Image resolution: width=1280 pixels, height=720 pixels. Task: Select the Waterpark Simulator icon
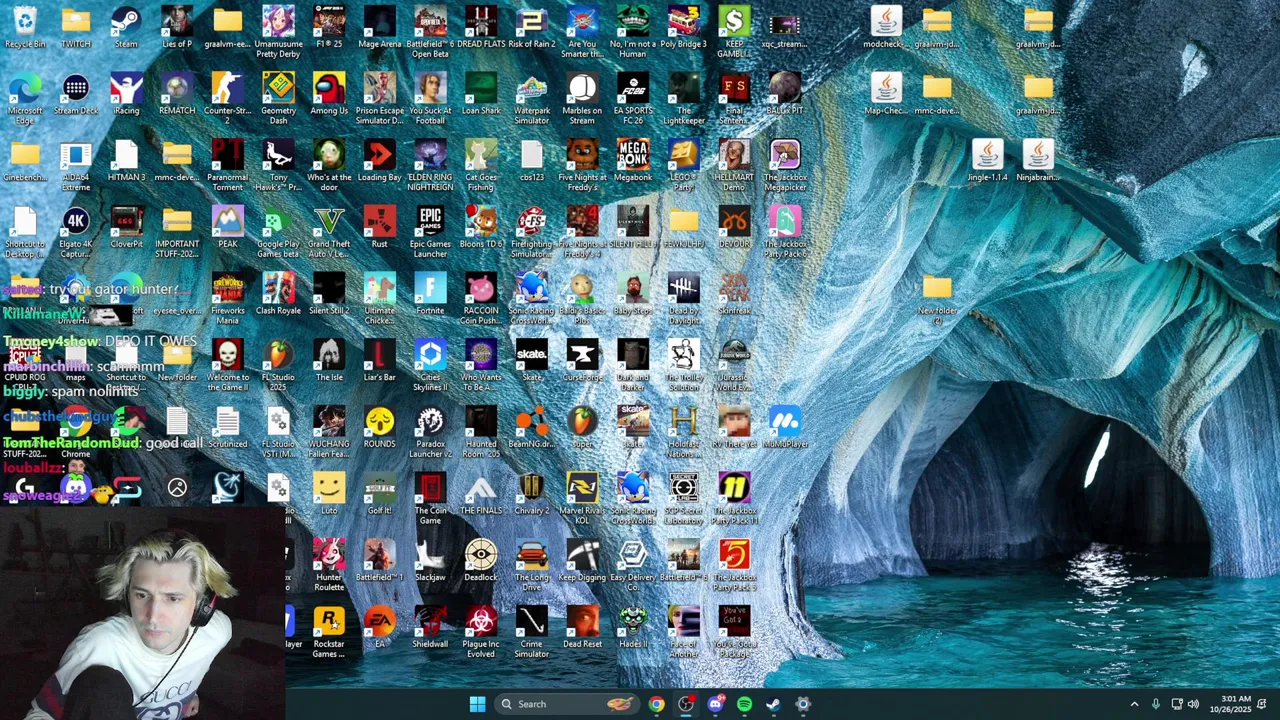pyautogui.click(x=531, y=99)
